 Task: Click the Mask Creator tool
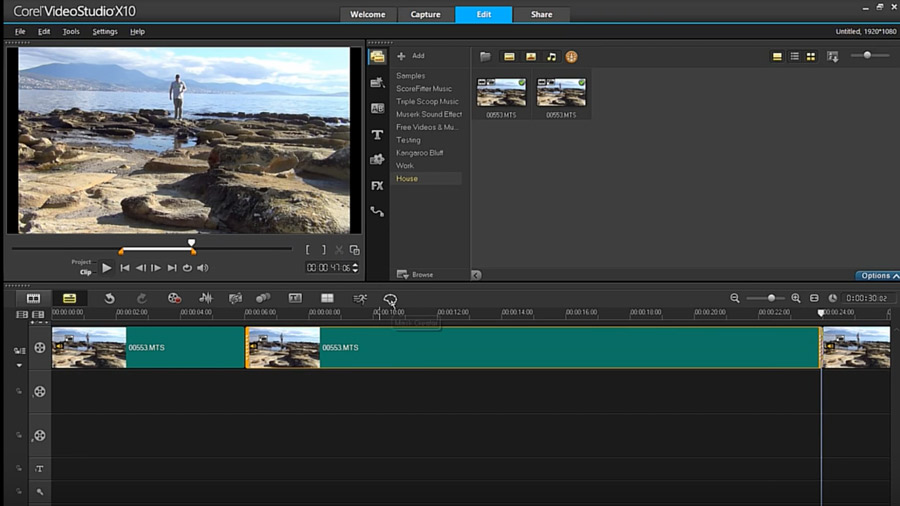tap(390, 299)
